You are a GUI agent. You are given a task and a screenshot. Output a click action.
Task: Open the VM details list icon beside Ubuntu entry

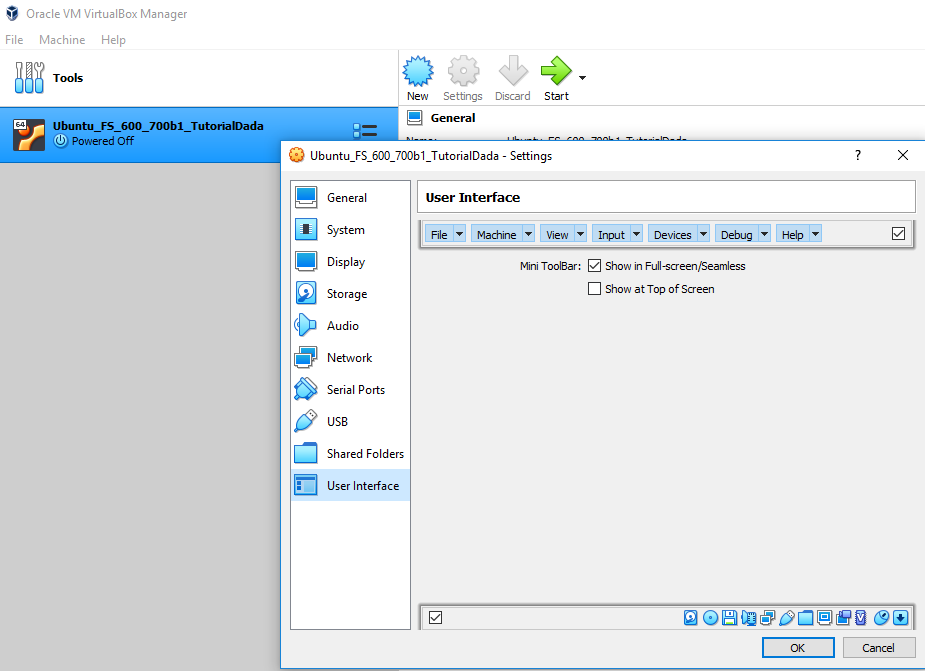pos(365,133)
